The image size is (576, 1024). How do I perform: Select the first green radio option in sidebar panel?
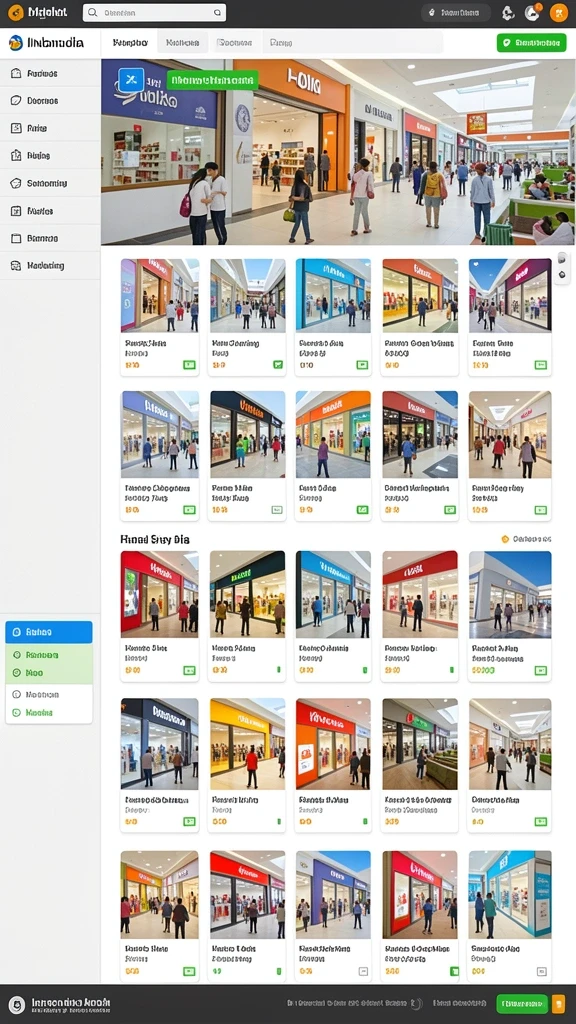coord(17,654)
